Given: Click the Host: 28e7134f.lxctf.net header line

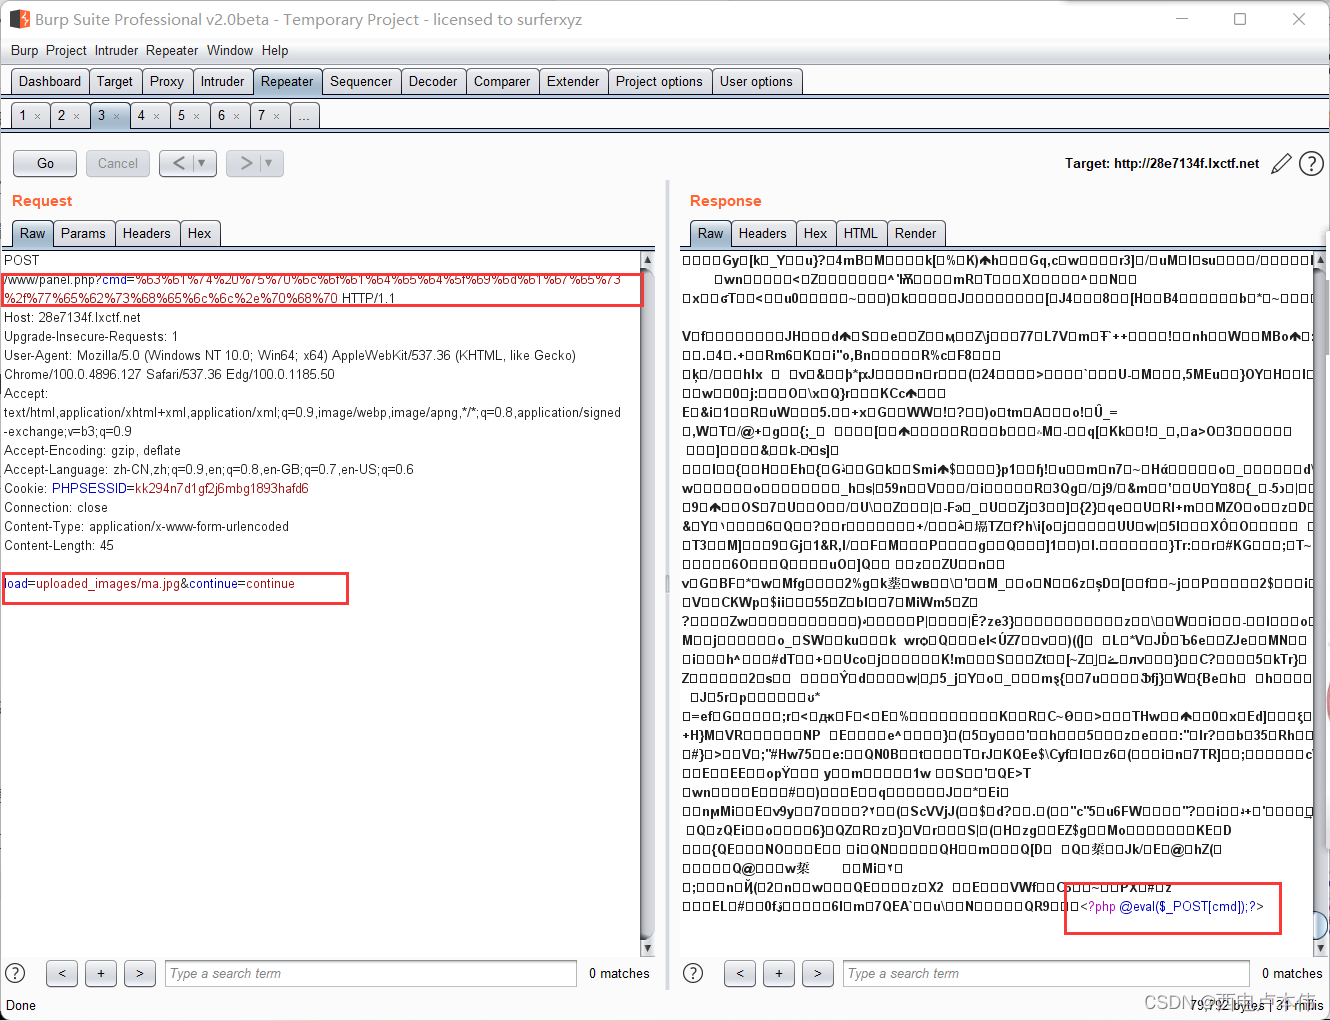Looking at the screenshot, I should [73, 317].
